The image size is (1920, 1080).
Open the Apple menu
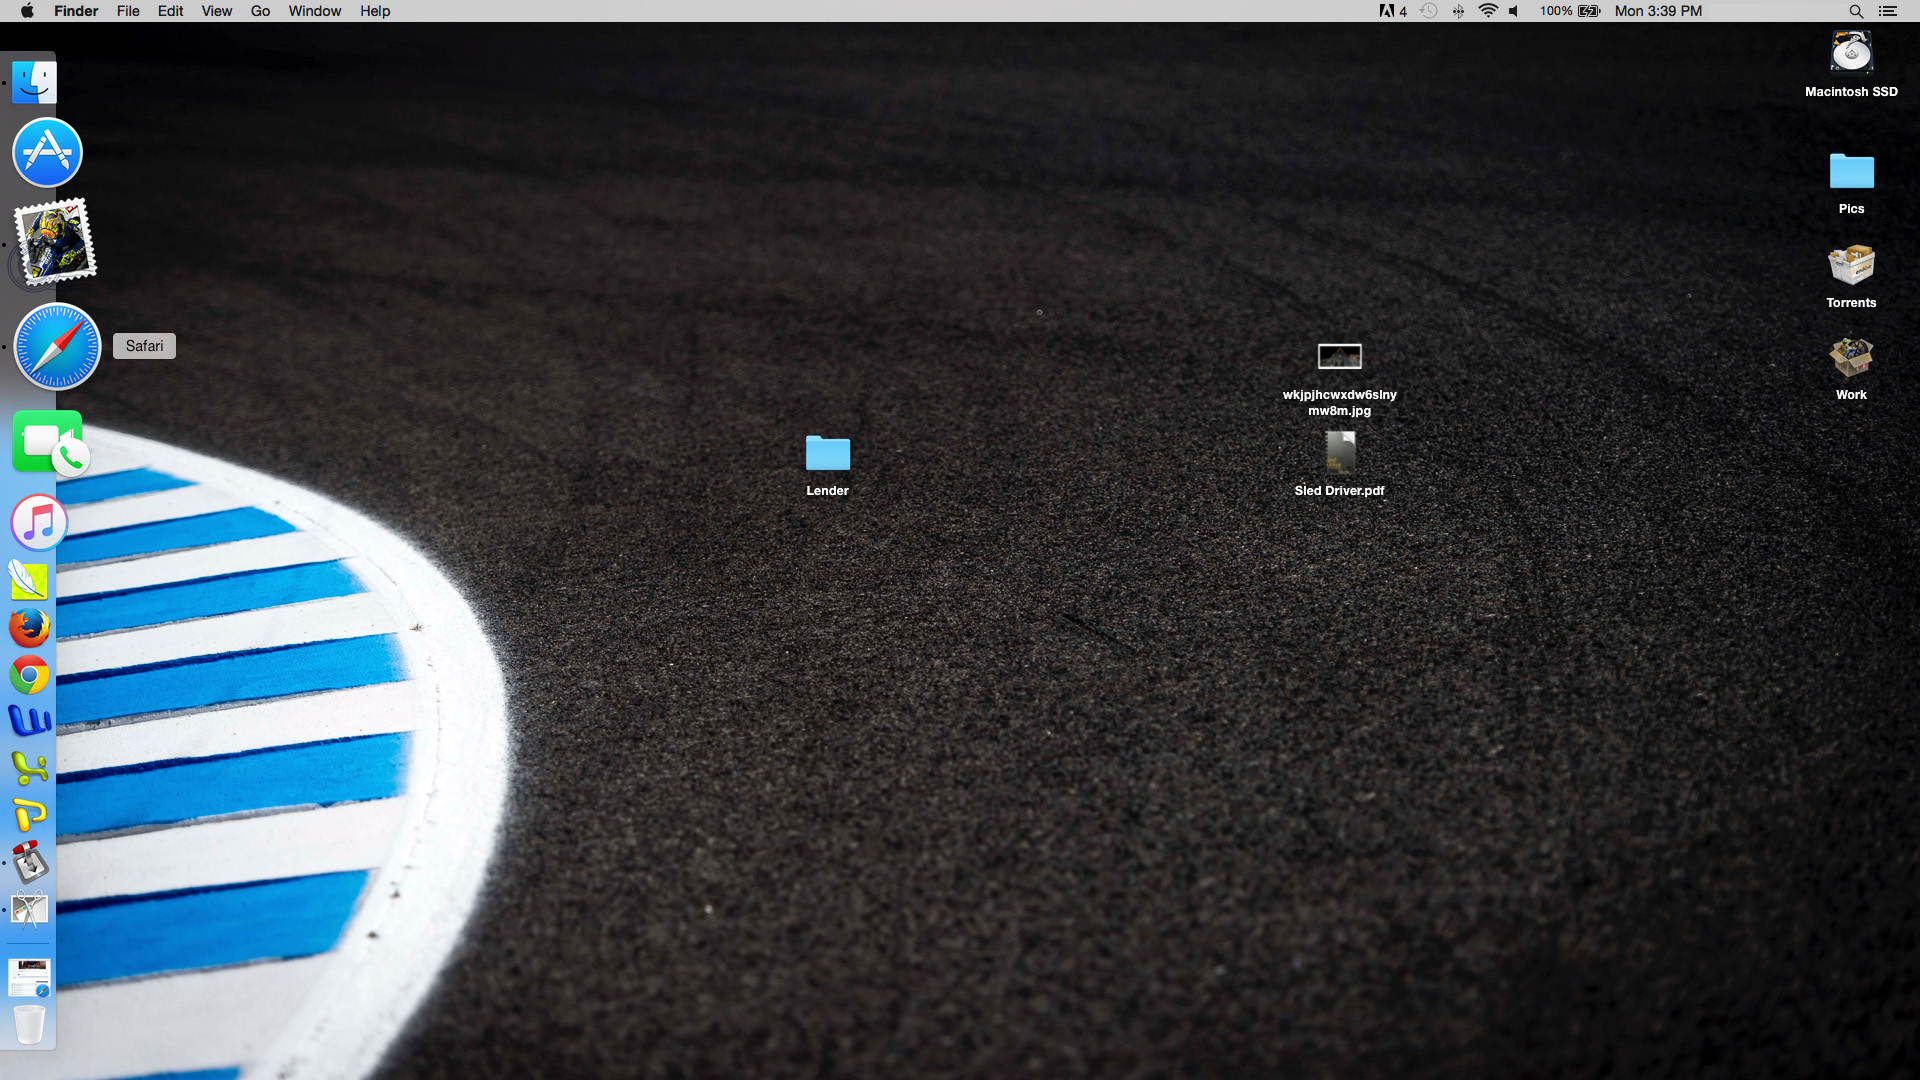pos(27,11)
